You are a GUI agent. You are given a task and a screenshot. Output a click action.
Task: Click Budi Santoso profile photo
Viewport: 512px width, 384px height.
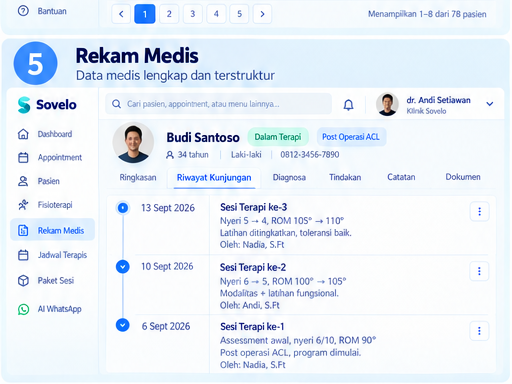(x=133, y=143)
